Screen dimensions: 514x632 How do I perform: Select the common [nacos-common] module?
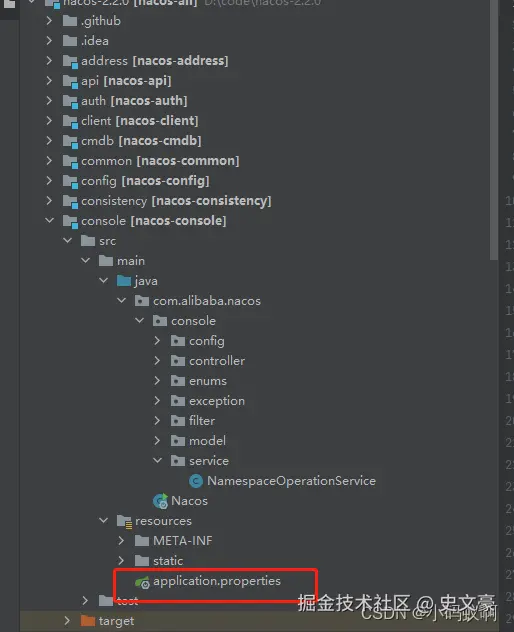click(x=160, y=161)
